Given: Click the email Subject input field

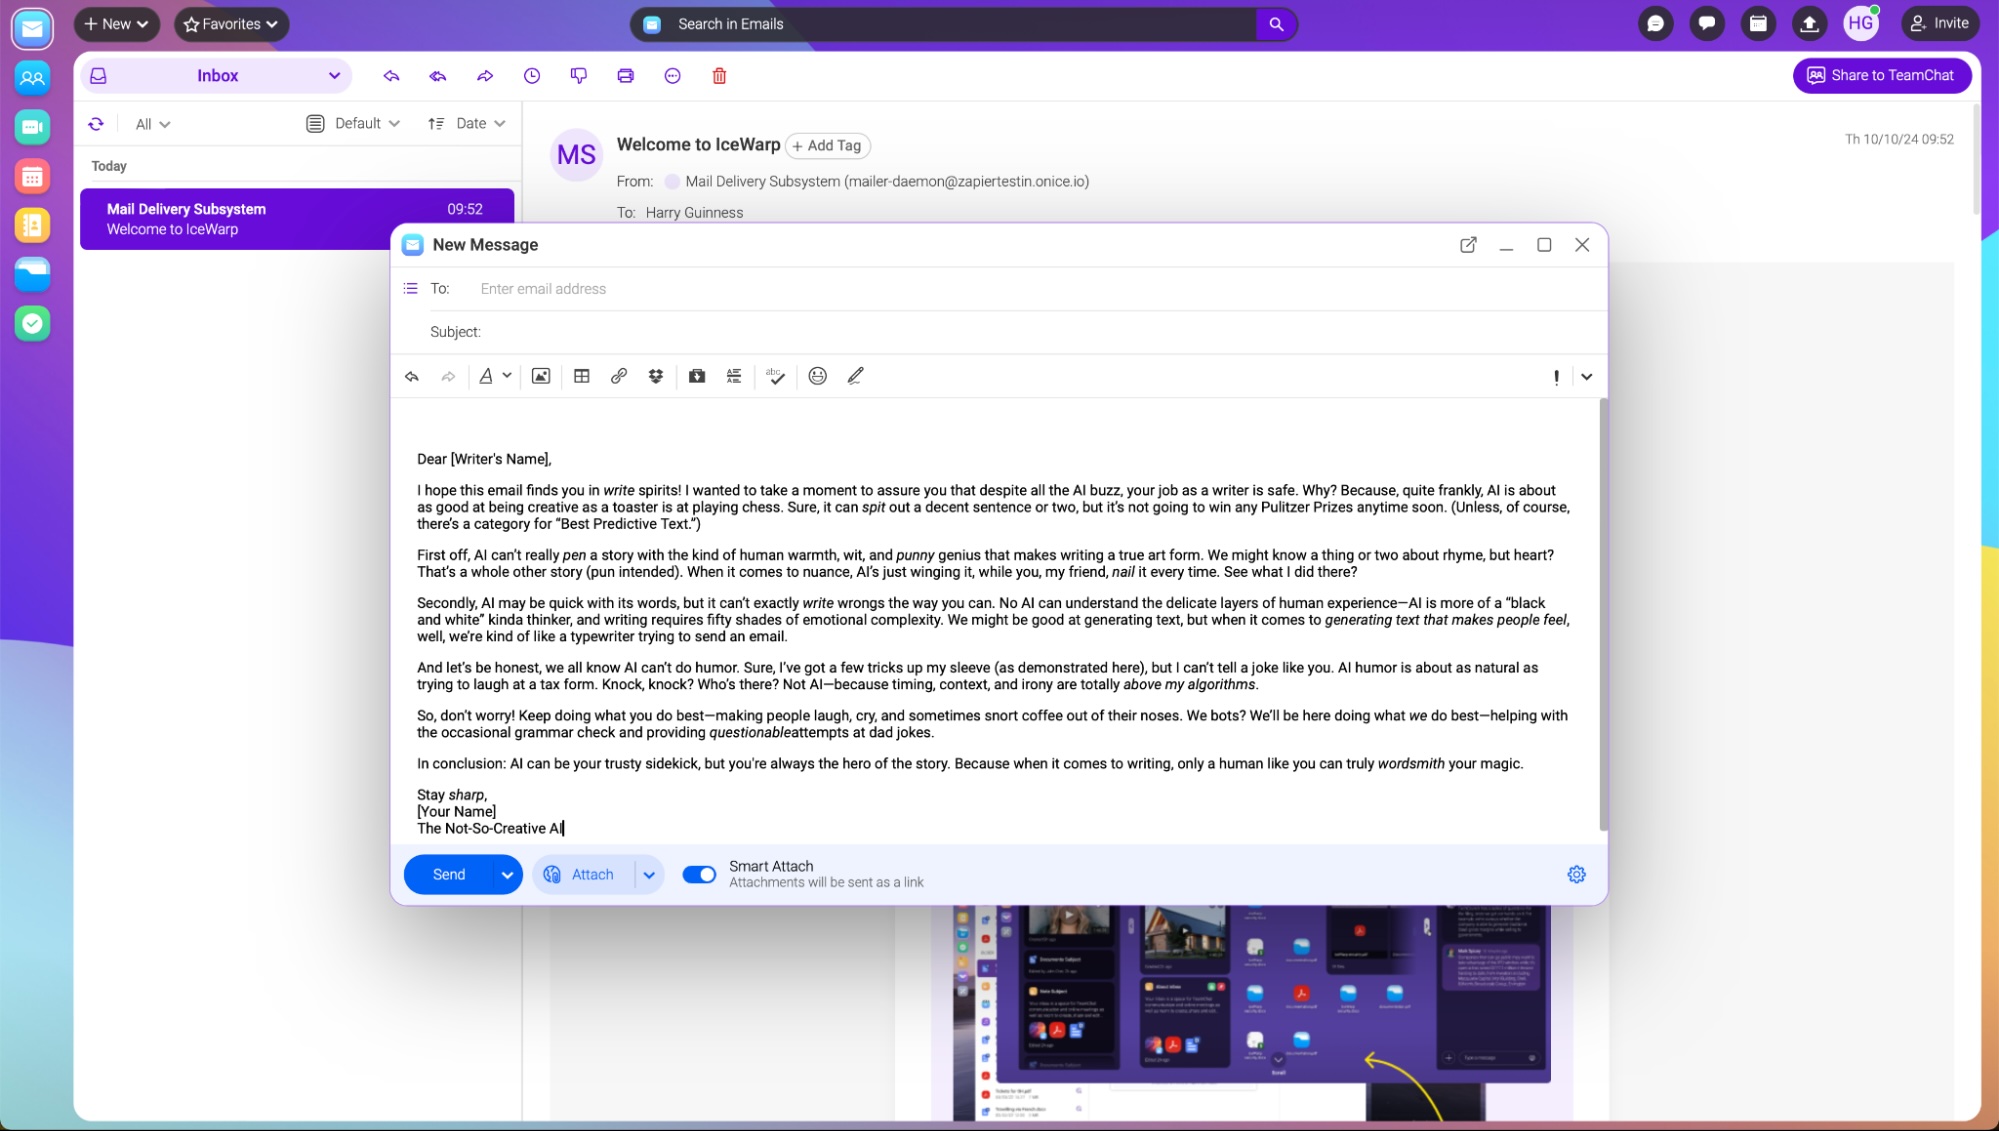Looking at the screenshot, I should (700, 331).
